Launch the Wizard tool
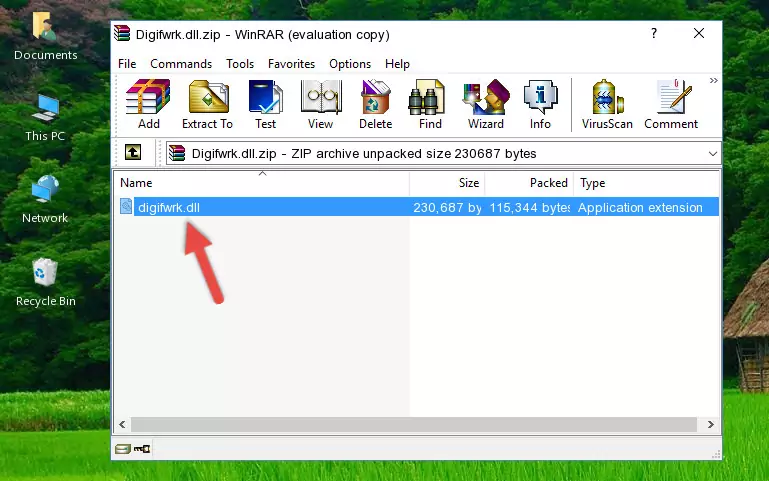This screenshot has width=769, height=481. [486, 104]
